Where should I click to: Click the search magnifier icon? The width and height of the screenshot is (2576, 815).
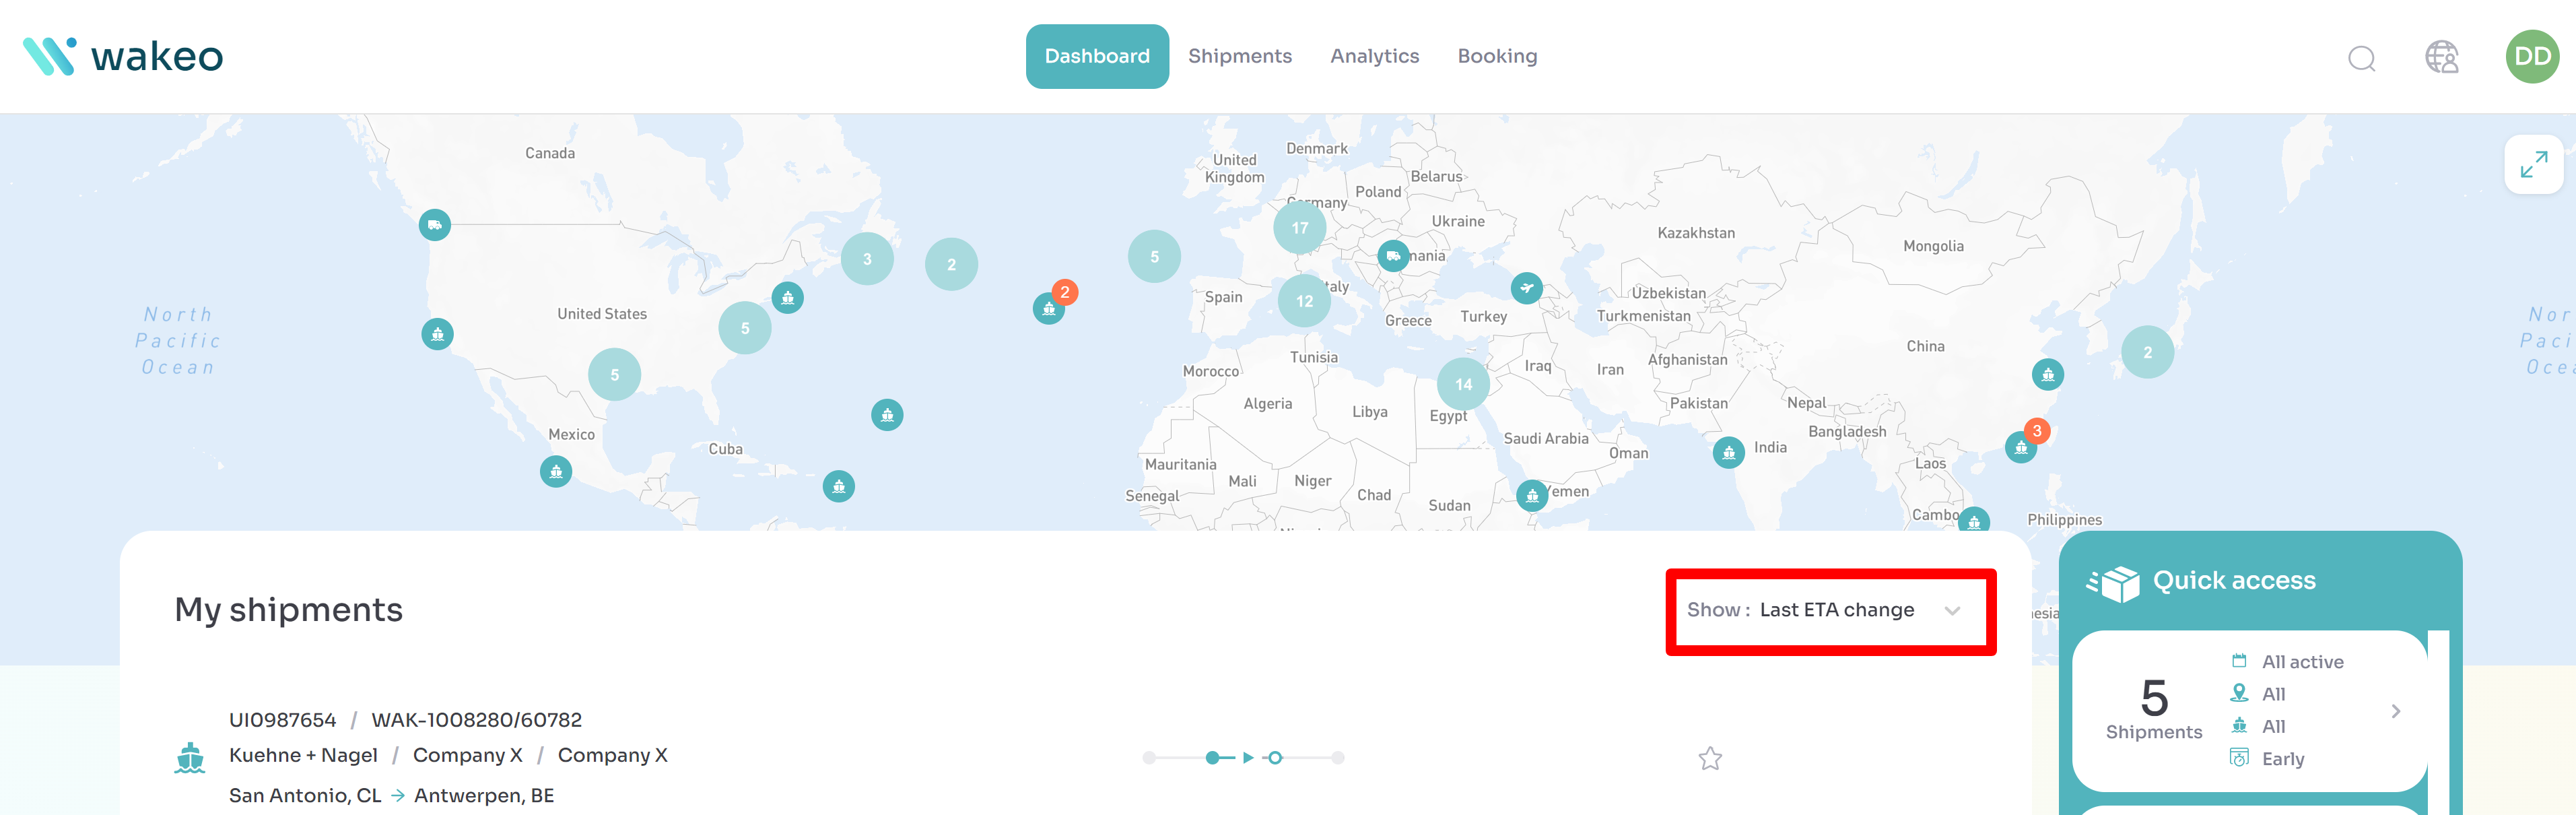(2361, 58)
